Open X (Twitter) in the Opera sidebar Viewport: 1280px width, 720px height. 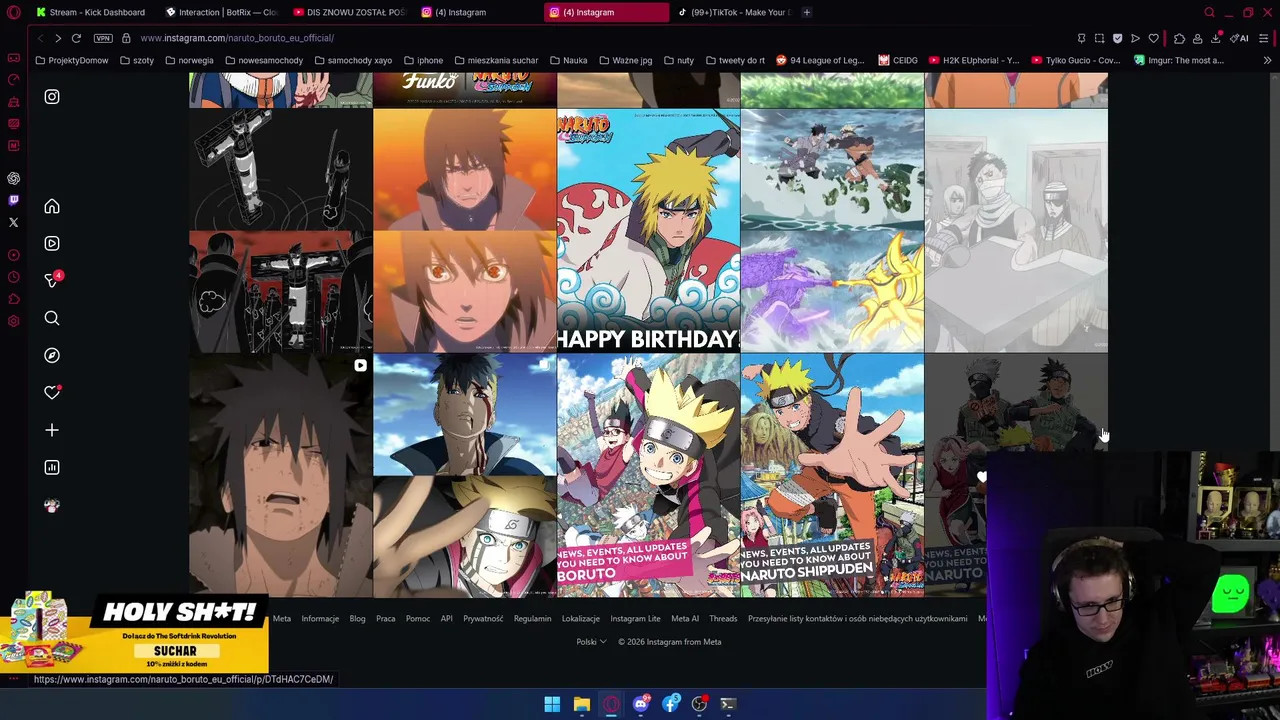tap(14, 222)
